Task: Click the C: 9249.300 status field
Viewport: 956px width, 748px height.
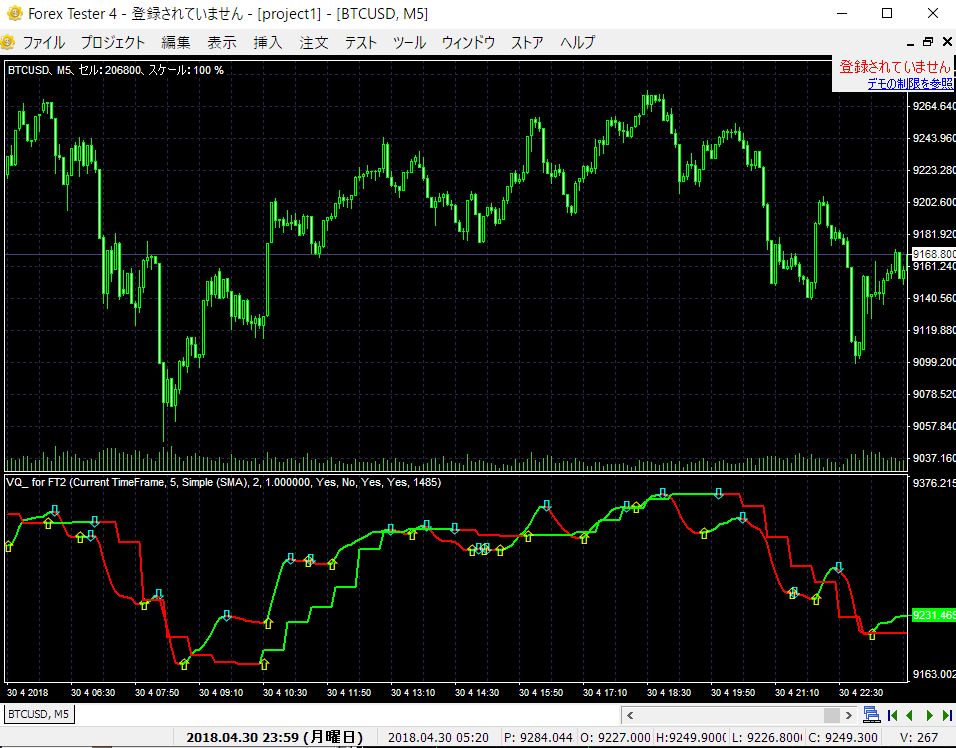Action: tap(843, 738)
